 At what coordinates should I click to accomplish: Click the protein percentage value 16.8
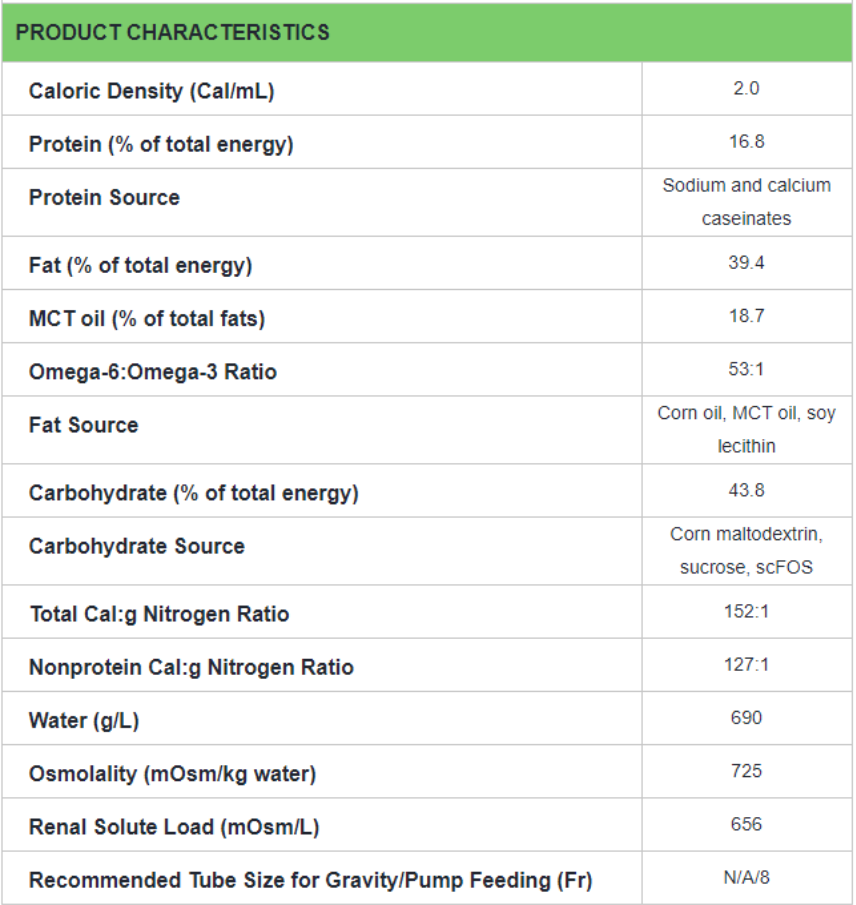pos(746,142)
